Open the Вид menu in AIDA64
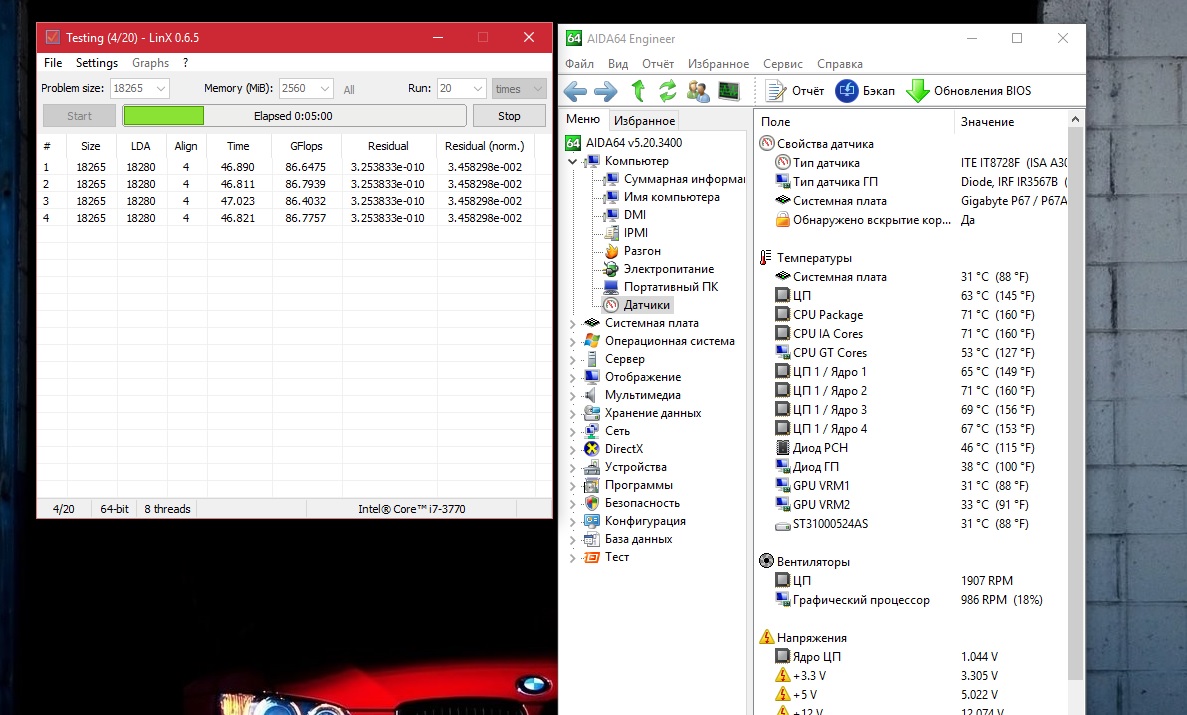 pyautogui.click(x=618, y=64)
